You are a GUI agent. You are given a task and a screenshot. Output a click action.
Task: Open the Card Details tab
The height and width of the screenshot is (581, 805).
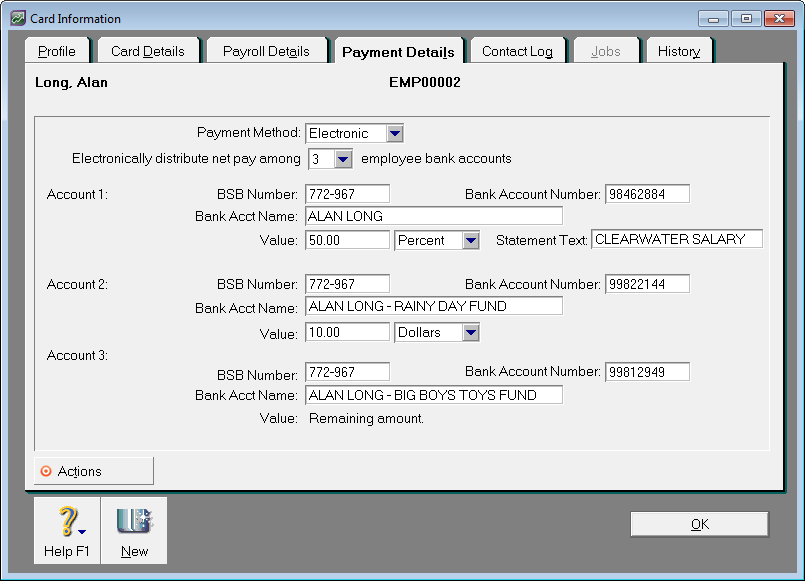(148, 51)
